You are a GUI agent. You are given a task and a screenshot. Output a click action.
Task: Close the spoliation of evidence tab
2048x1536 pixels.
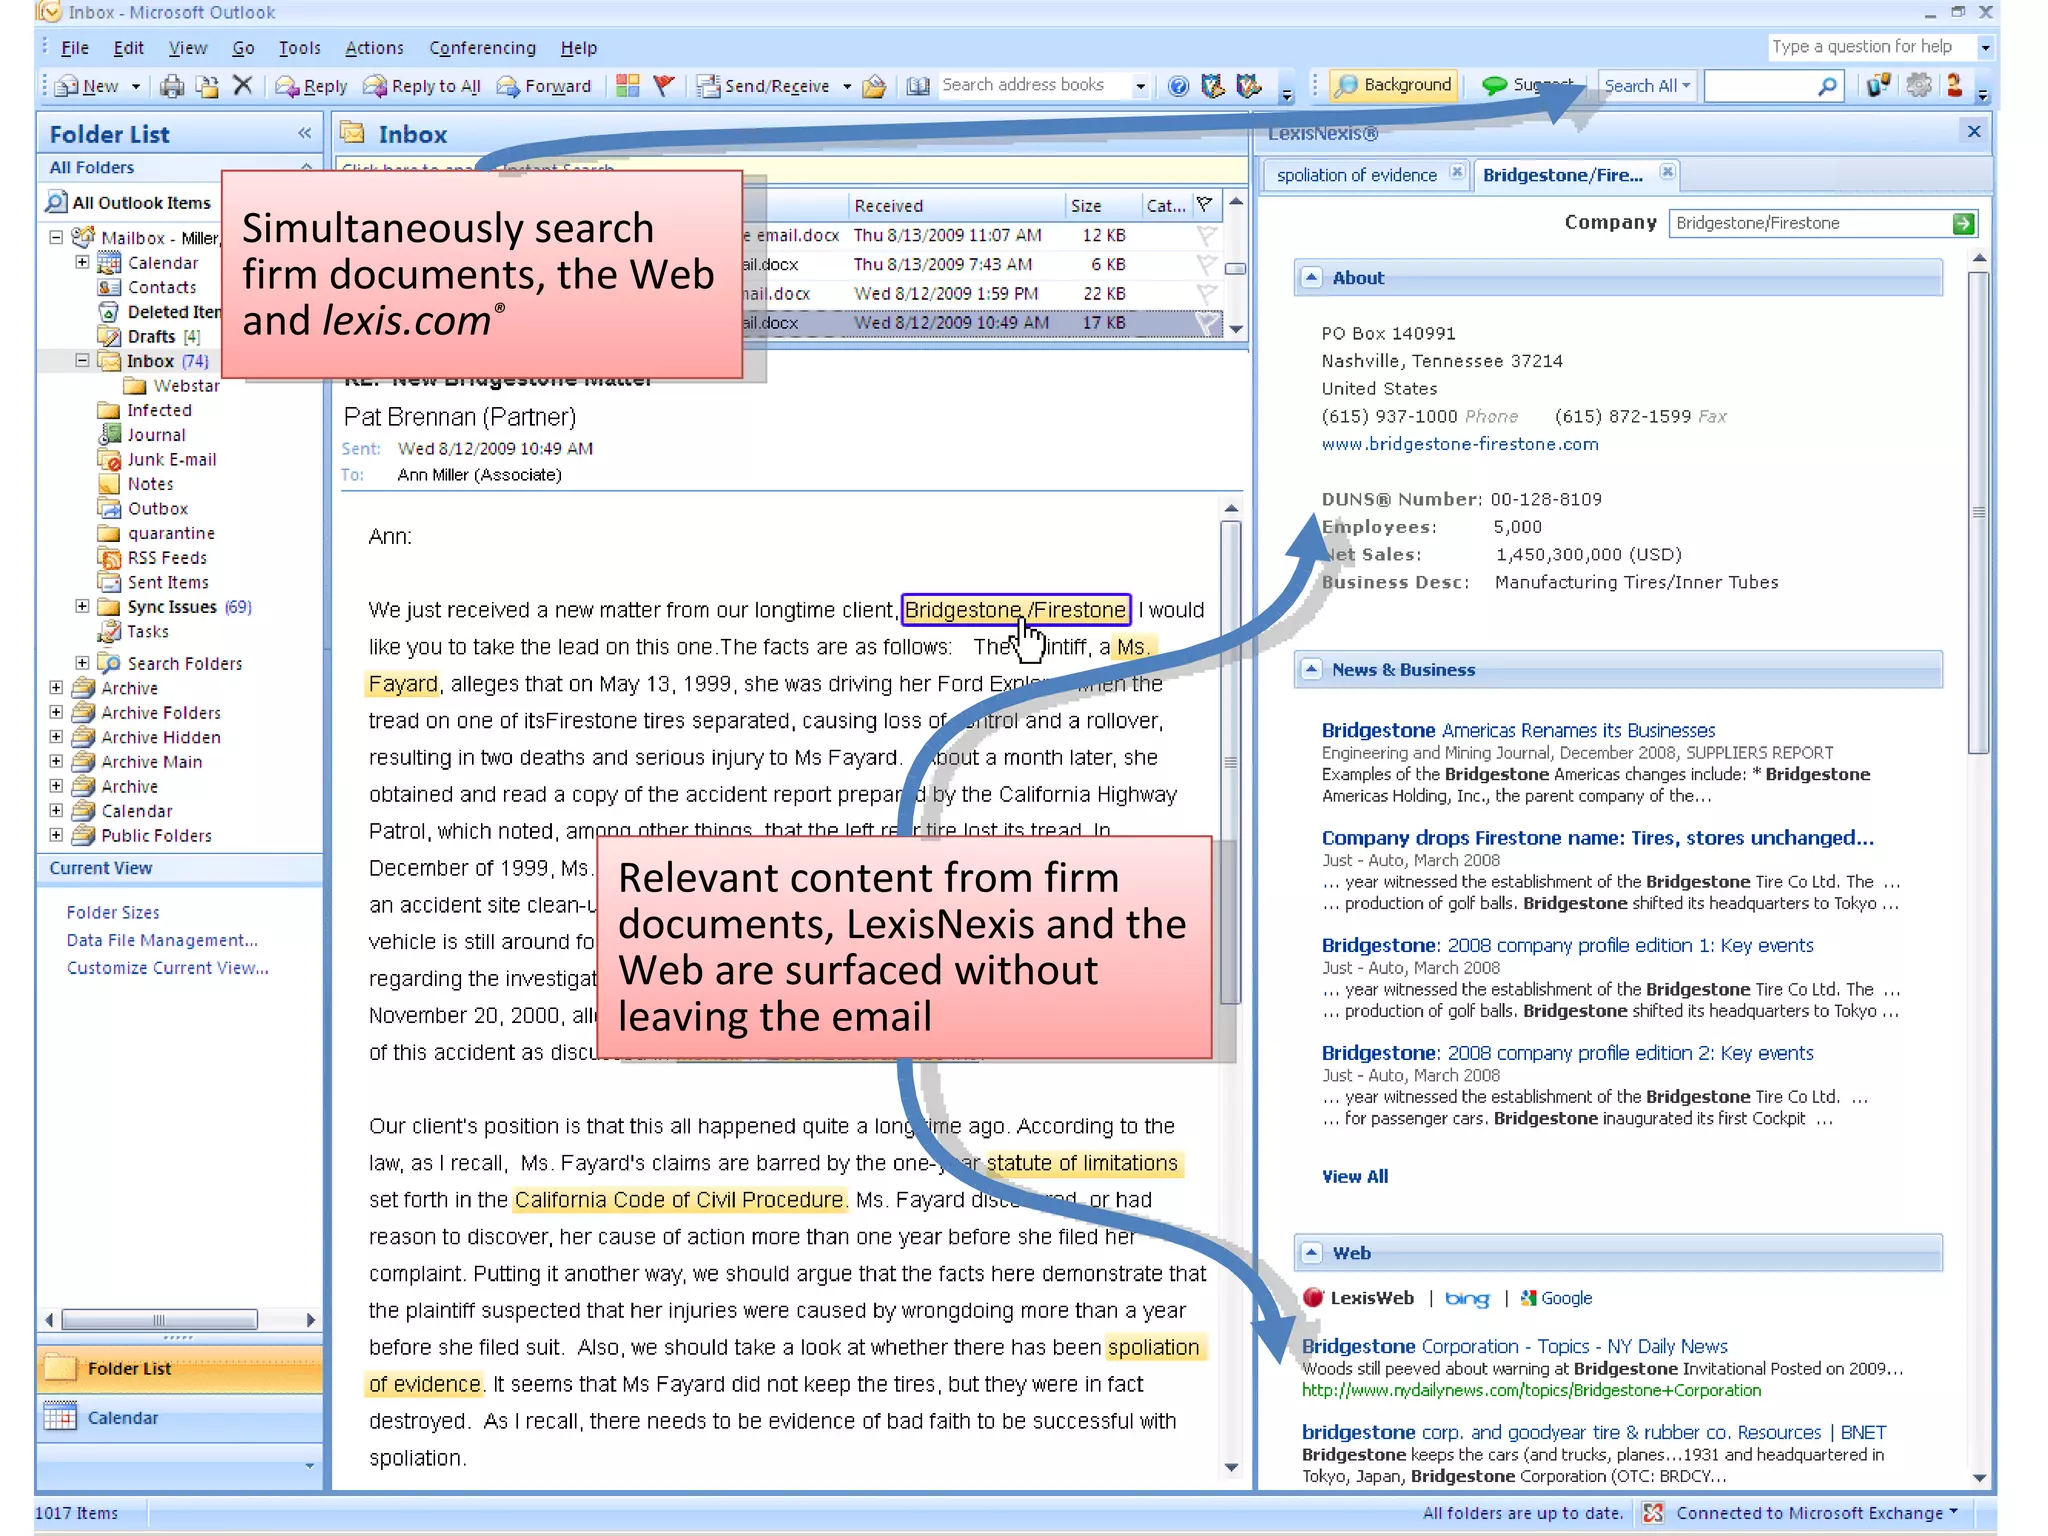pyautogui.click(x=1457, y=172)
